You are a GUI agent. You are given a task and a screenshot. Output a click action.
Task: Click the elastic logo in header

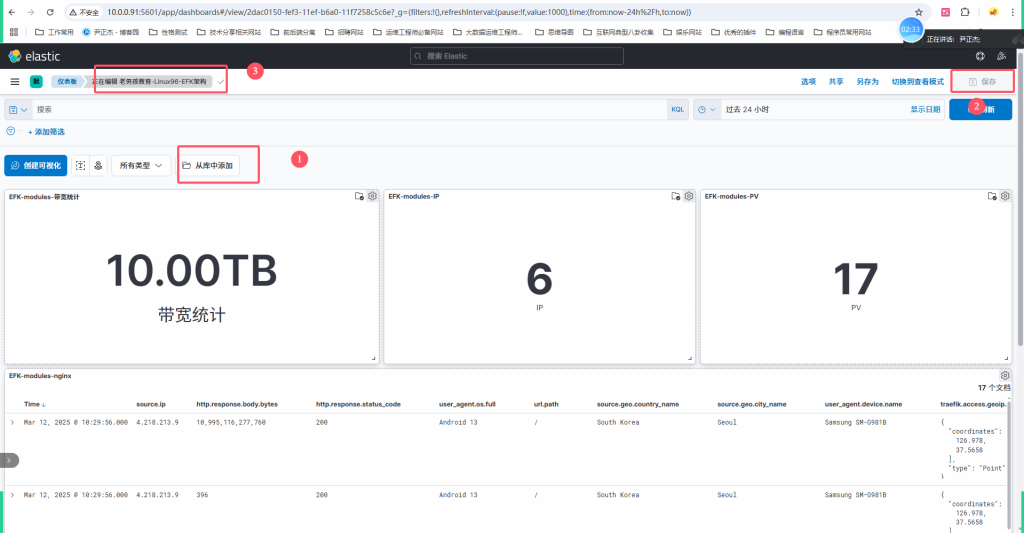pos(34,56)
